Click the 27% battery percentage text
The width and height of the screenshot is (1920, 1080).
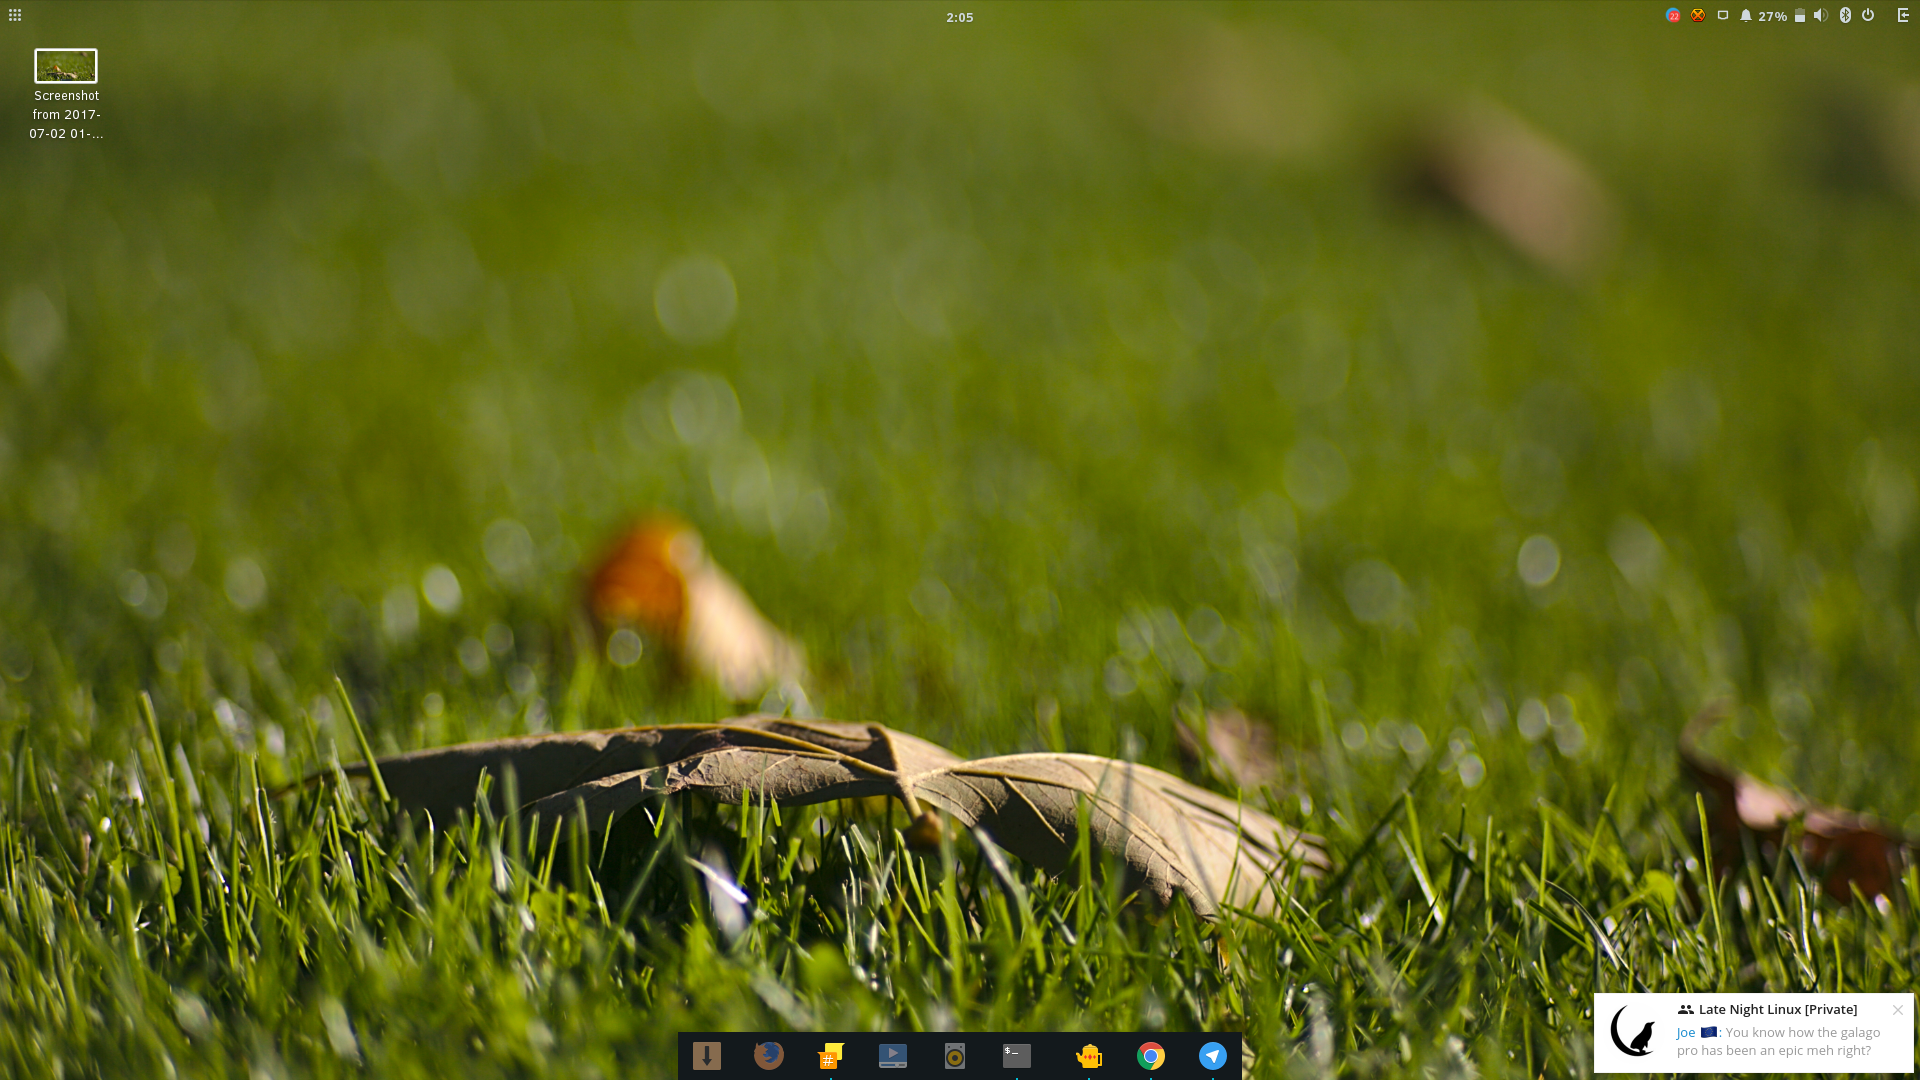[x=1773, y=16]
